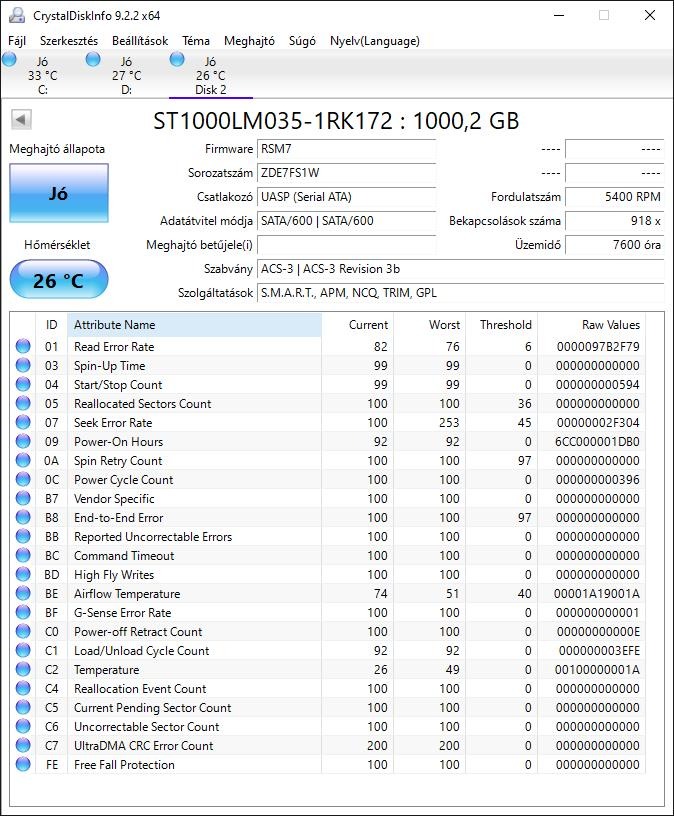Click the serial number field ZDE7FS1W
This screenshot has height=816, width=674.
[x=346, y=173]
